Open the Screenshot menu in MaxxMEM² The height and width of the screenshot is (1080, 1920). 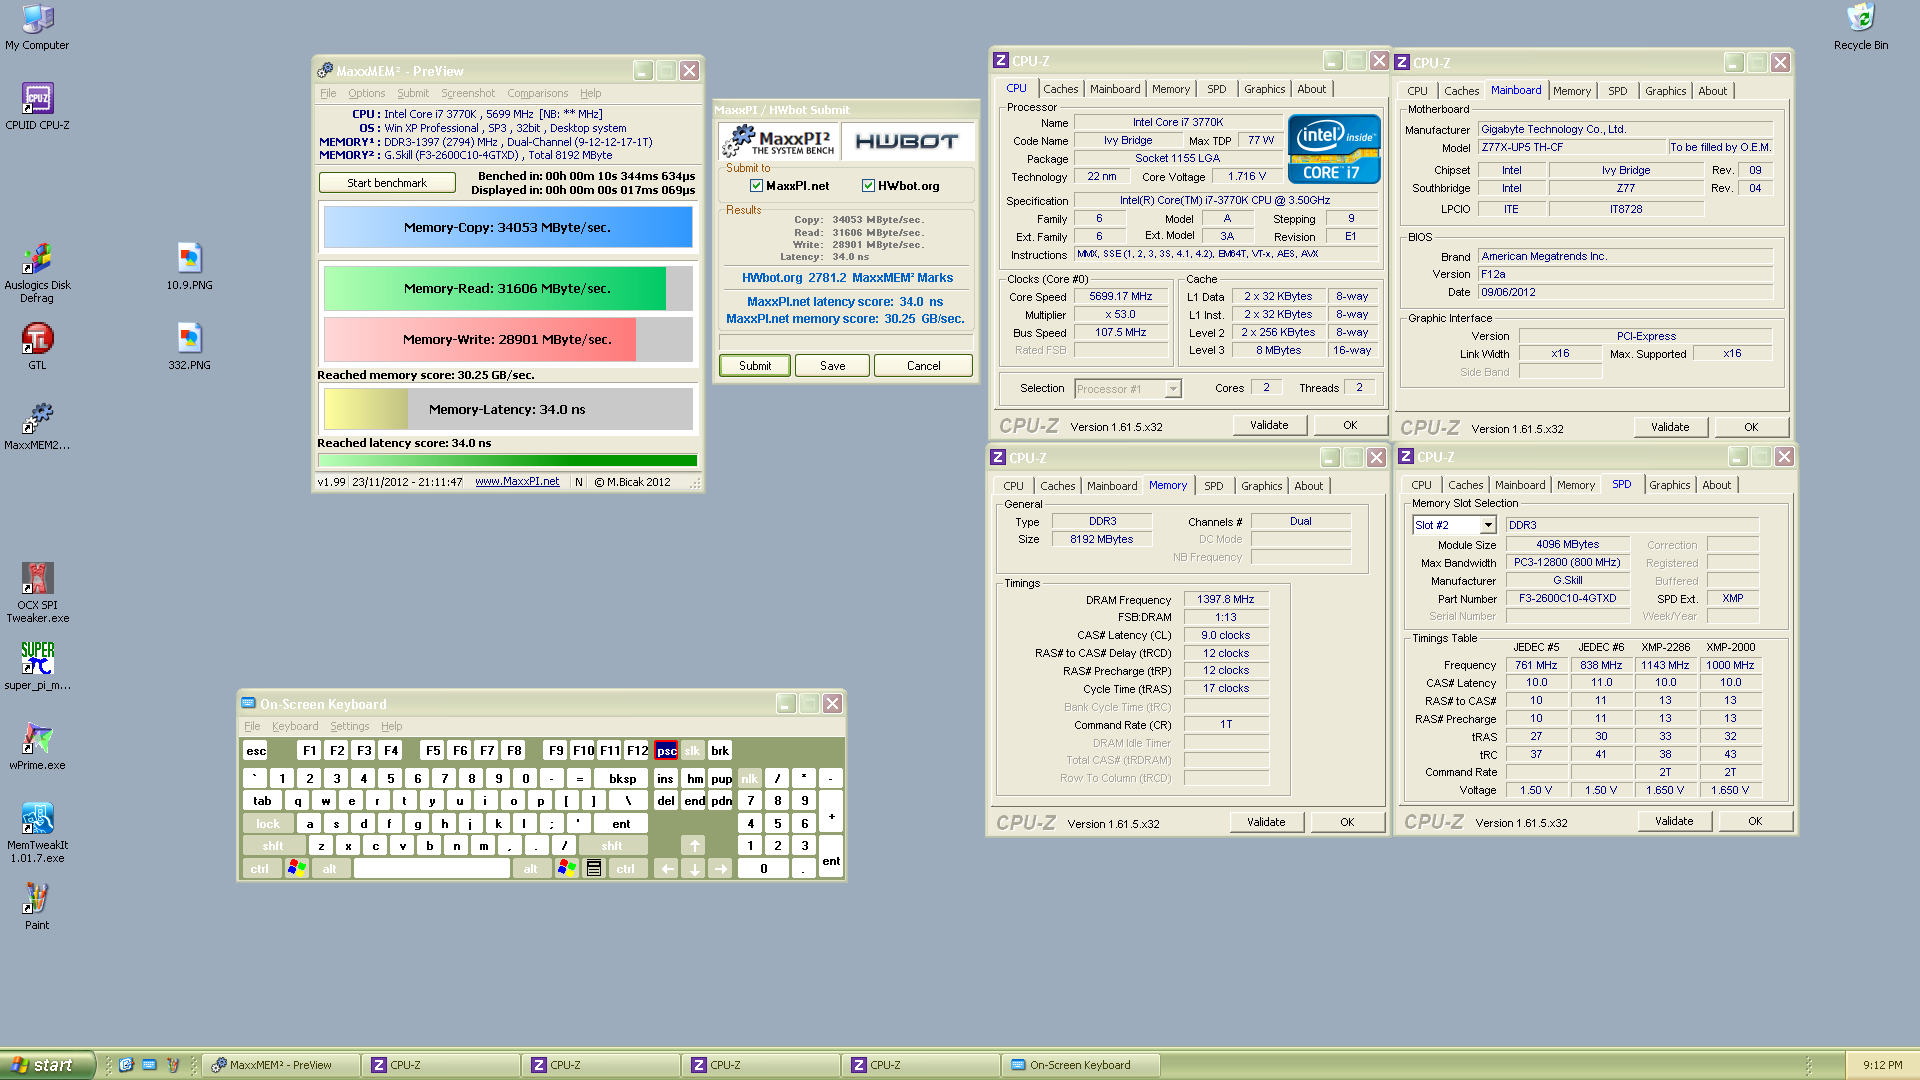(x=468, y=93)
